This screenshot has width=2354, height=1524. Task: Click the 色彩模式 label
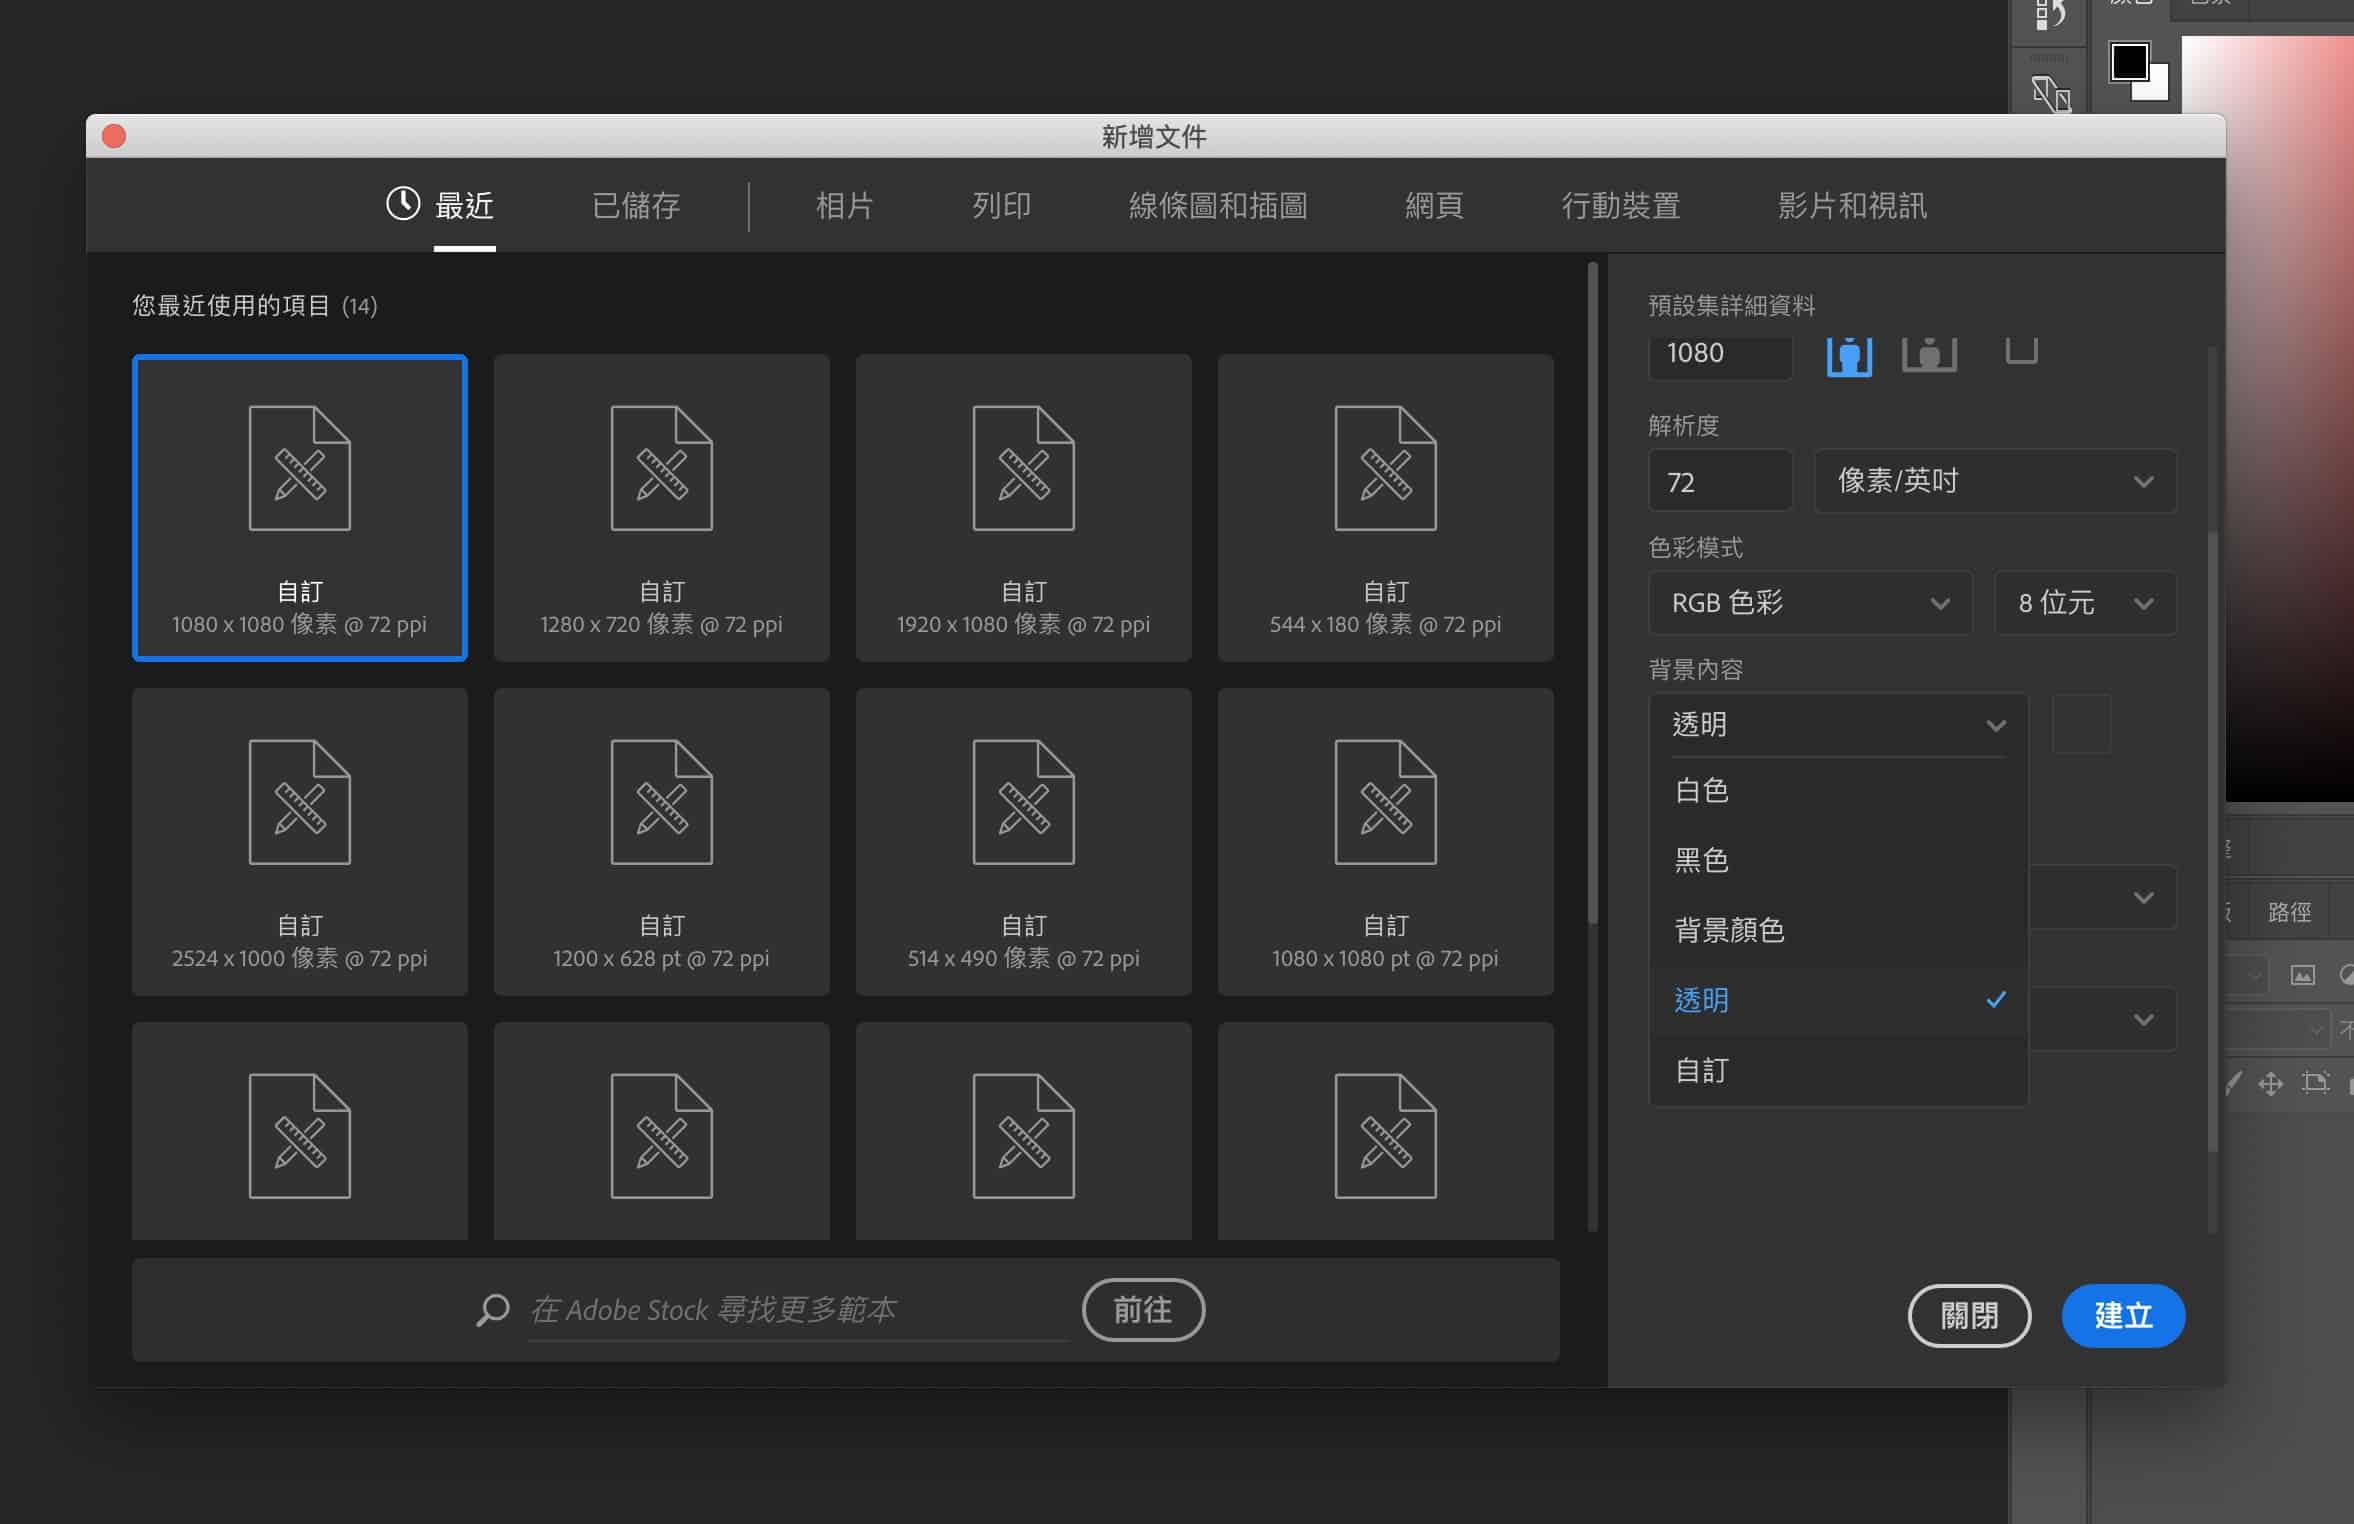tap(1695, 547)
